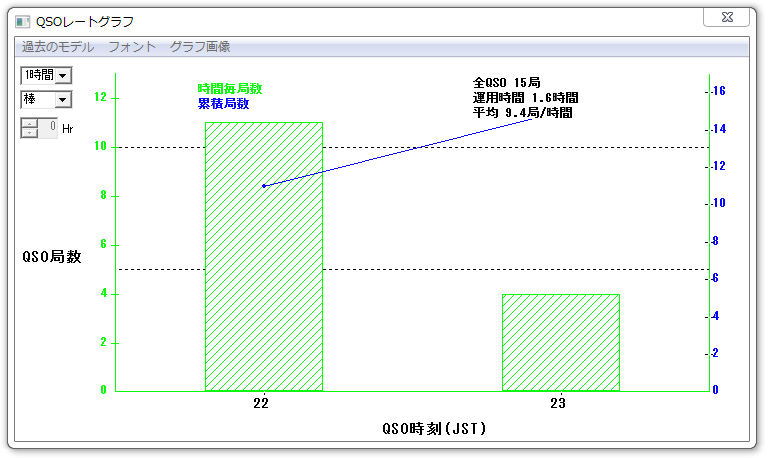Open the グラフ画像 menu
The height and width of the screenshot is (458, 768).
[x=200, y=47]
